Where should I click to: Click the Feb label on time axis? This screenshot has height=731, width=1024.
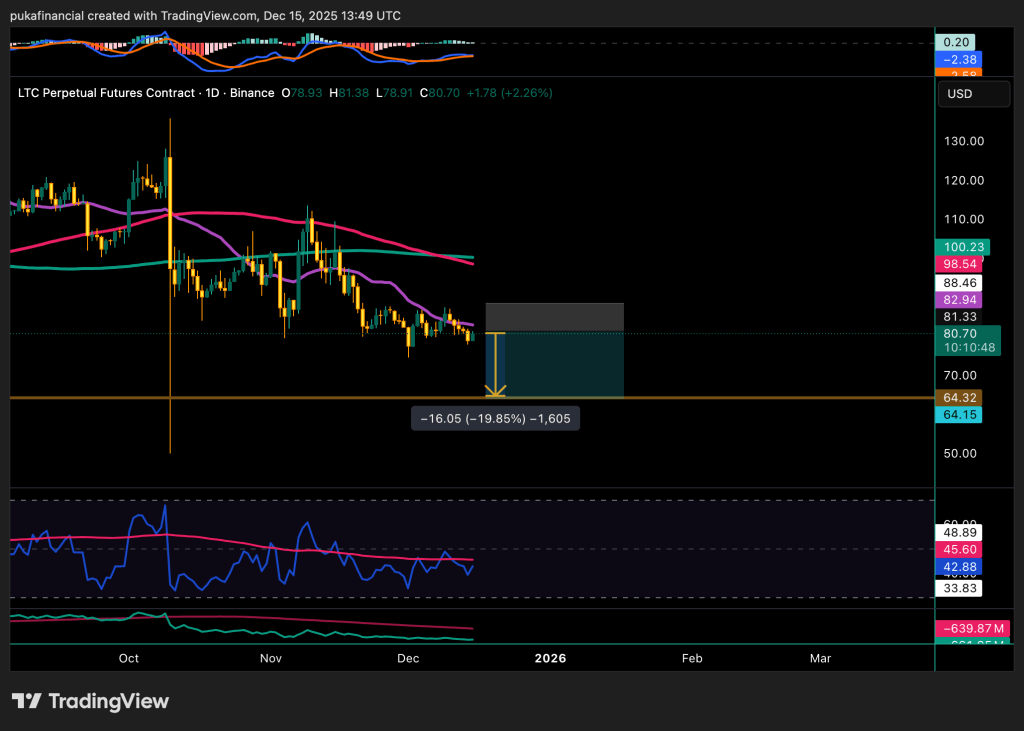pyautogui.click(x=691, y=658)
